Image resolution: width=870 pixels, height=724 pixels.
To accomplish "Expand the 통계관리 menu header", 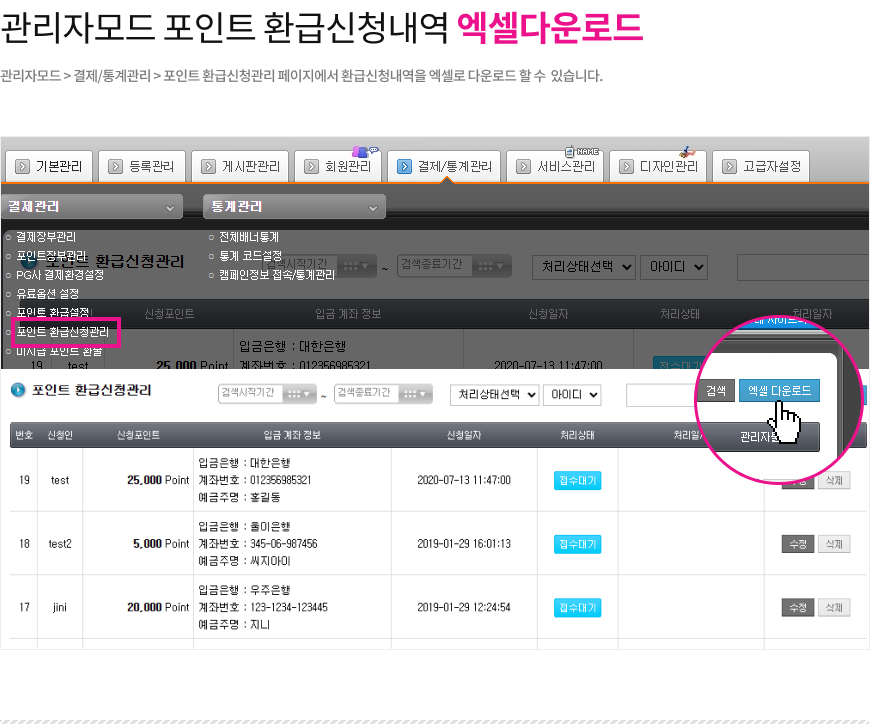I will pyautogui.click(x=293, y=207).
